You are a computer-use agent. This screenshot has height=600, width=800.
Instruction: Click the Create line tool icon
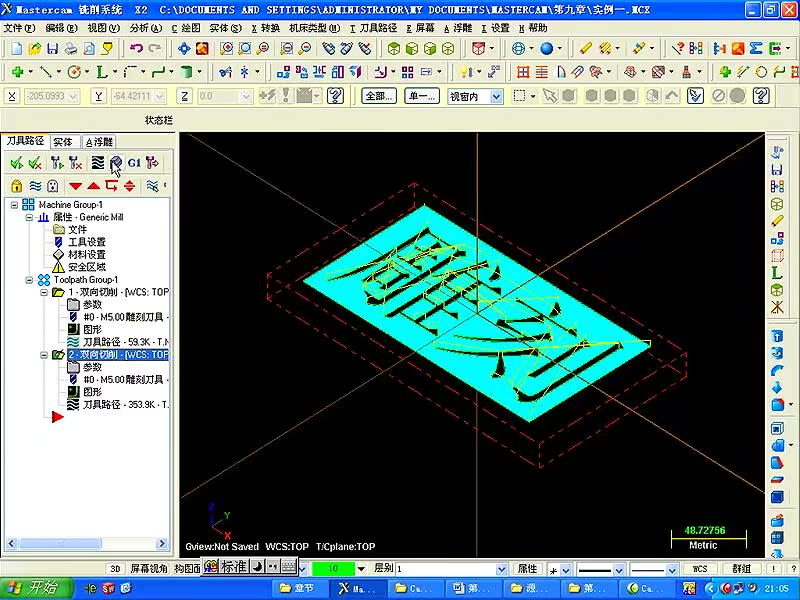pyautogui.click(x=46, y=72)
